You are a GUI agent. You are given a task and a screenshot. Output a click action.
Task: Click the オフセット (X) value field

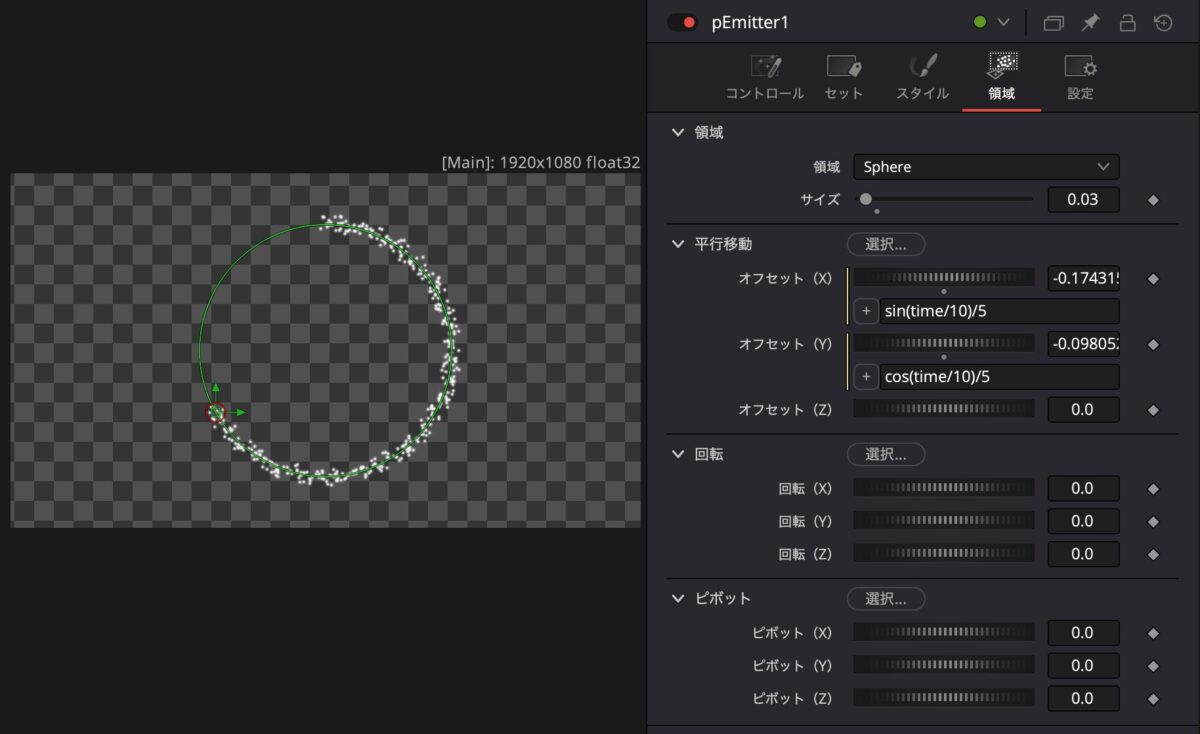coord(1083,279)
